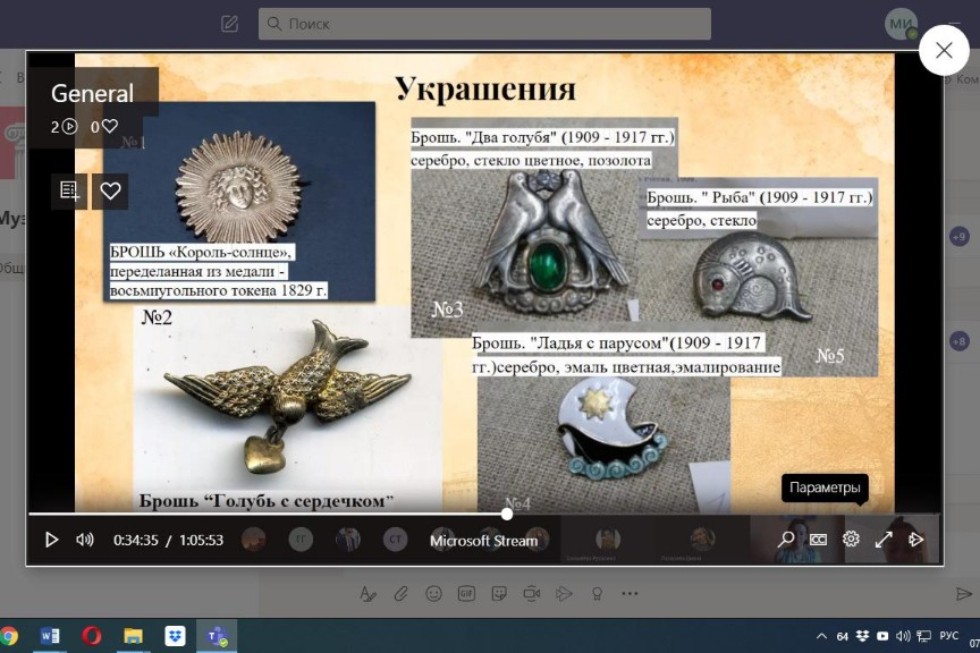Image resolution: width=980 pixels, height=653 pixels.
Task: Open more messaging options with the ellipsis
Action: pyautogui.click(x=629, y=593)
